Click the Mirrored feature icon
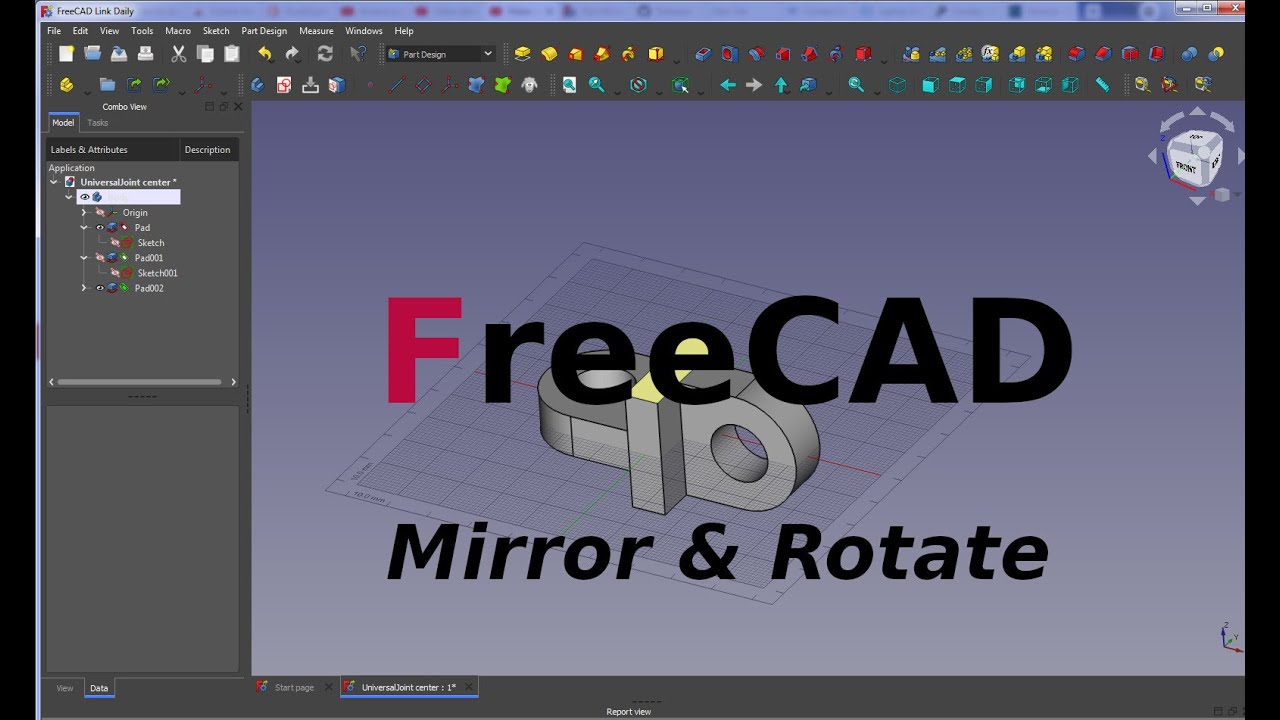The width and height of the screenshot is (1280, 720). click(x=910, y=54)
